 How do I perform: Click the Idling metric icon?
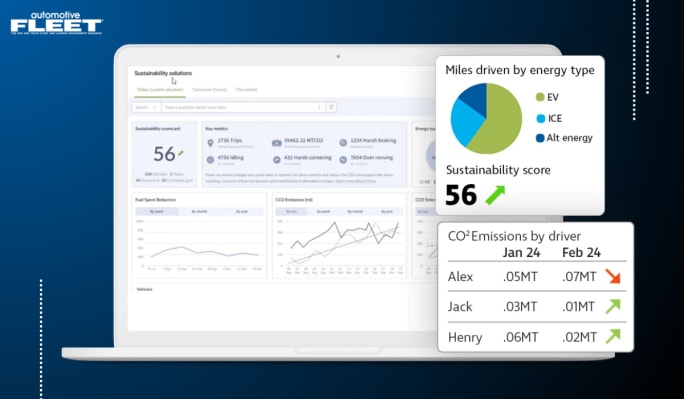pyautogui.click(x=210, y=160)
